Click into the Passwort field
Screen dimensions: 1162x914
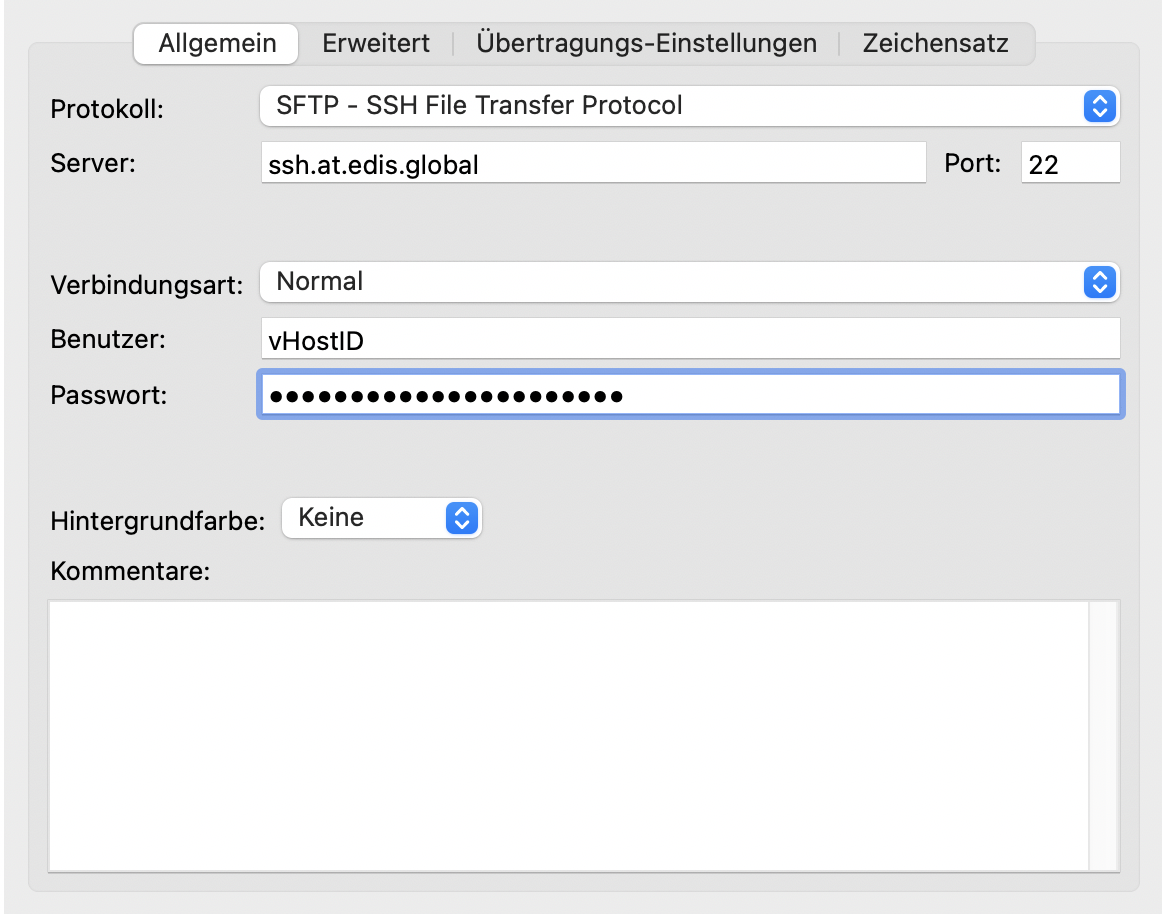691,394
